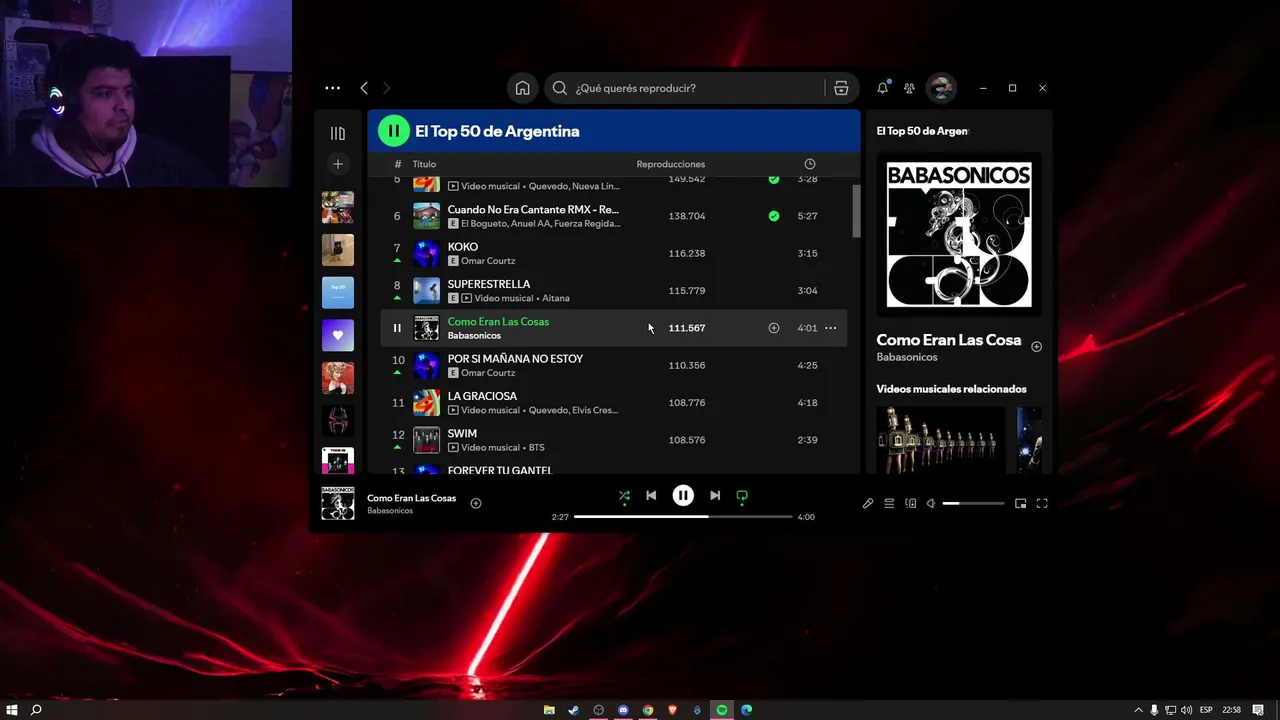The height and width of the screenshot is (720, 1280).
Task: Open the three-dot Spotify app menu
Action: tap(333, 88)
